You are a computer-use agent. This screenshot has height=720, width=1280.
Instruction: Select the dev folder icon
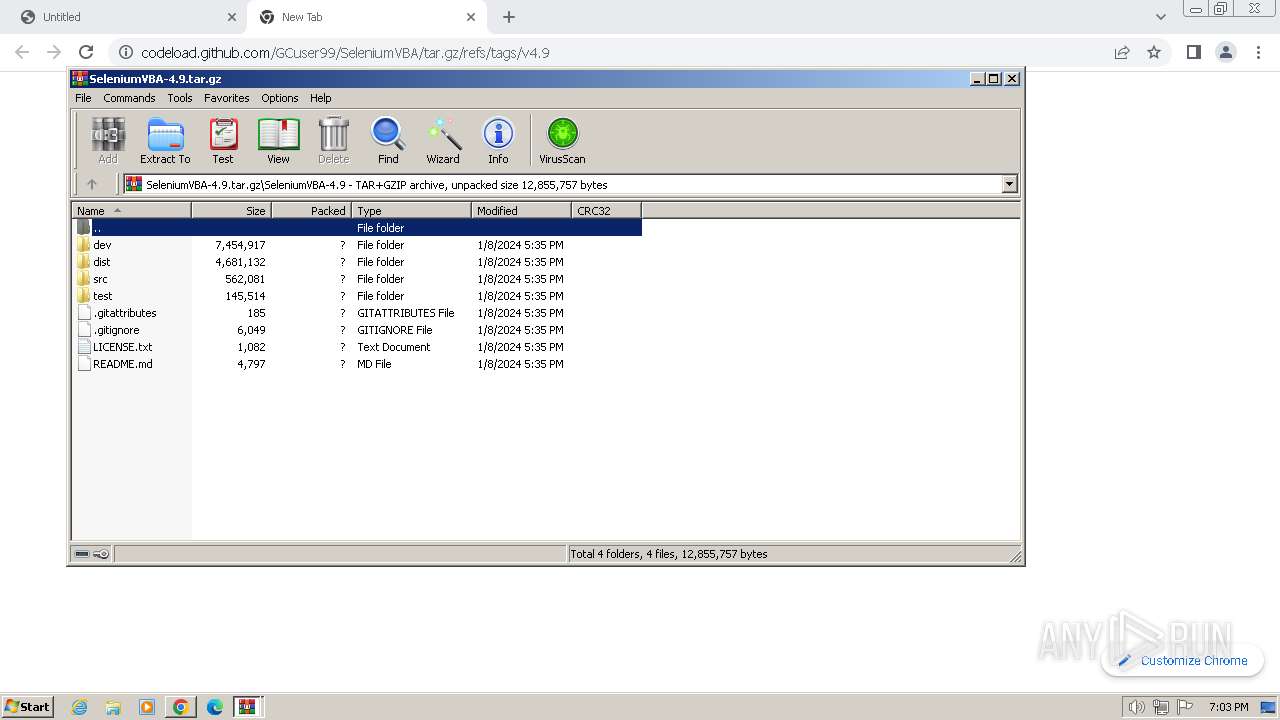click(x=84, y=245)
